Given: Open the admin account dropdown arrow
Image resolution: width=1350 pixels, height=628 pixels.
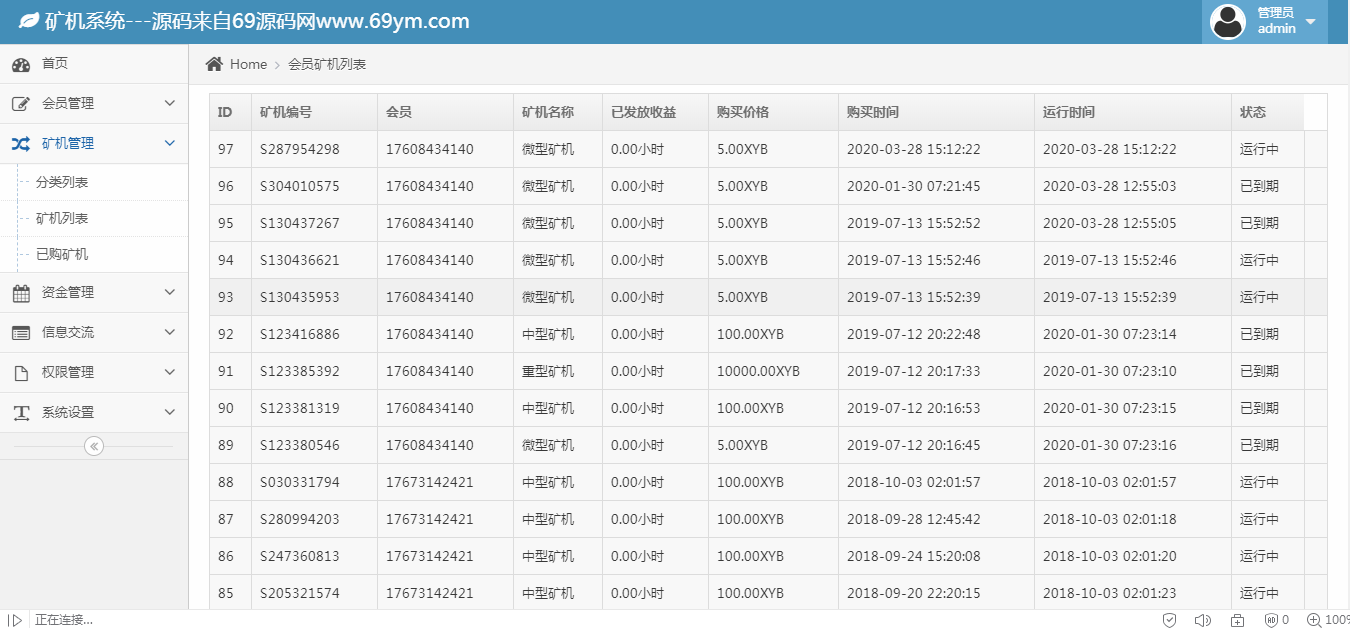Looking at the screenshot, I should pyautogui.click(x=1310, y=21).
